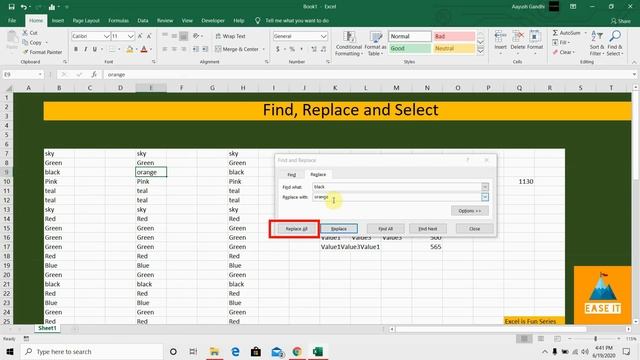Apply Accounting dollar number format
Viewport: 640px width, 360px height.
pos(278,49)
